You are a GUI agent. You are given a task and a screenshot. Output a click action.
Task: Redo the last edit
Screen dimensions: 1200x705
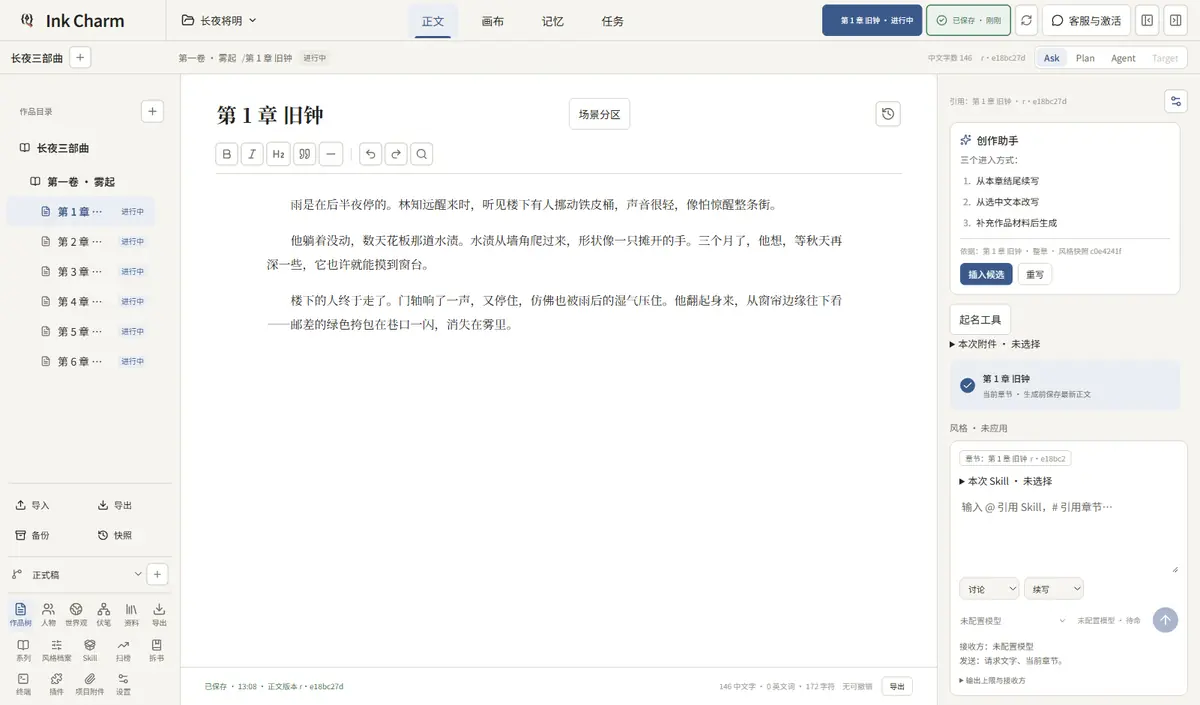pos(397,154)
